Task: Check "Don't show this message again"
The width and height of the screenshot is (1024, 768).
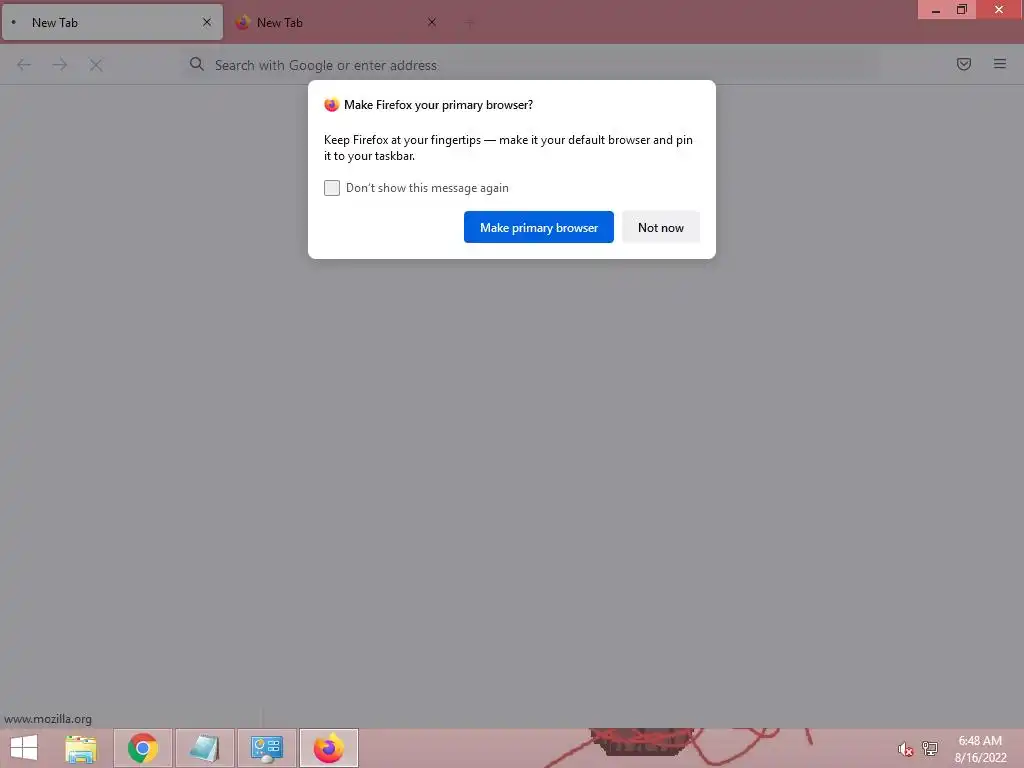Action: click(332, 188)
